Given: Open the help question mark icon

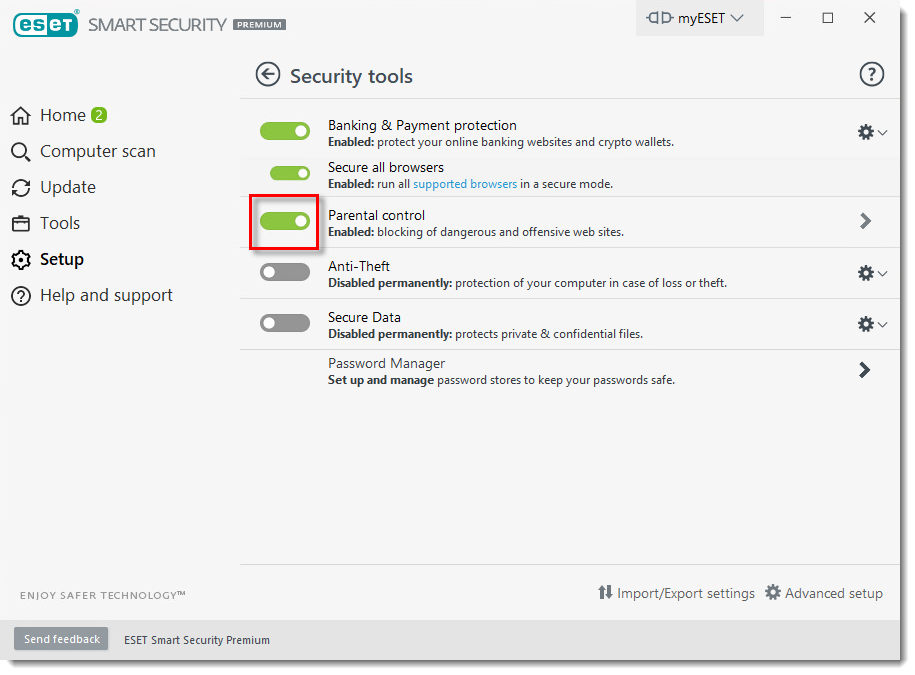Looking at the screenshot, I should [871, 73].
